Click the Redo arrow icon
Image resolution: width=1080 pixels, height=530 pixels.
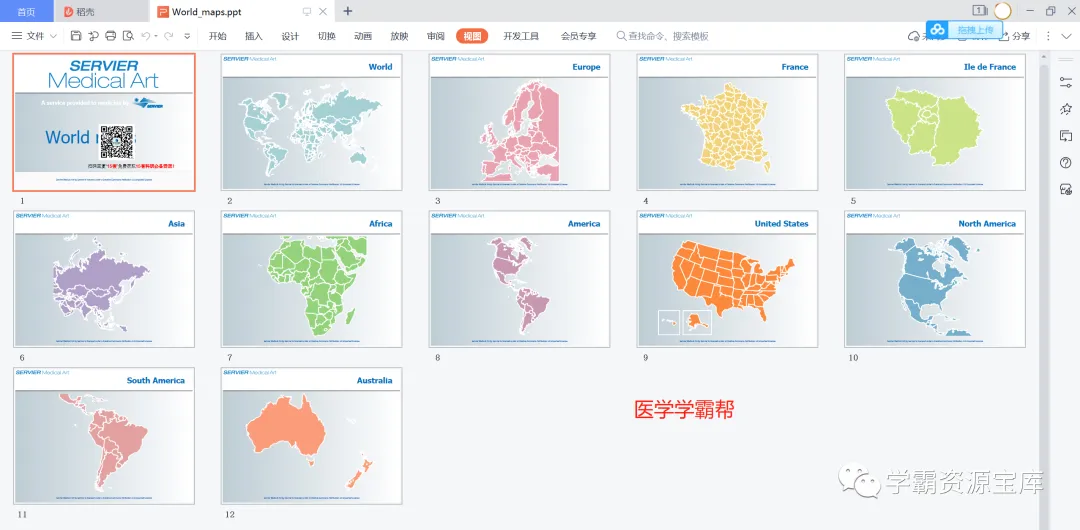(x=169, y=36)
